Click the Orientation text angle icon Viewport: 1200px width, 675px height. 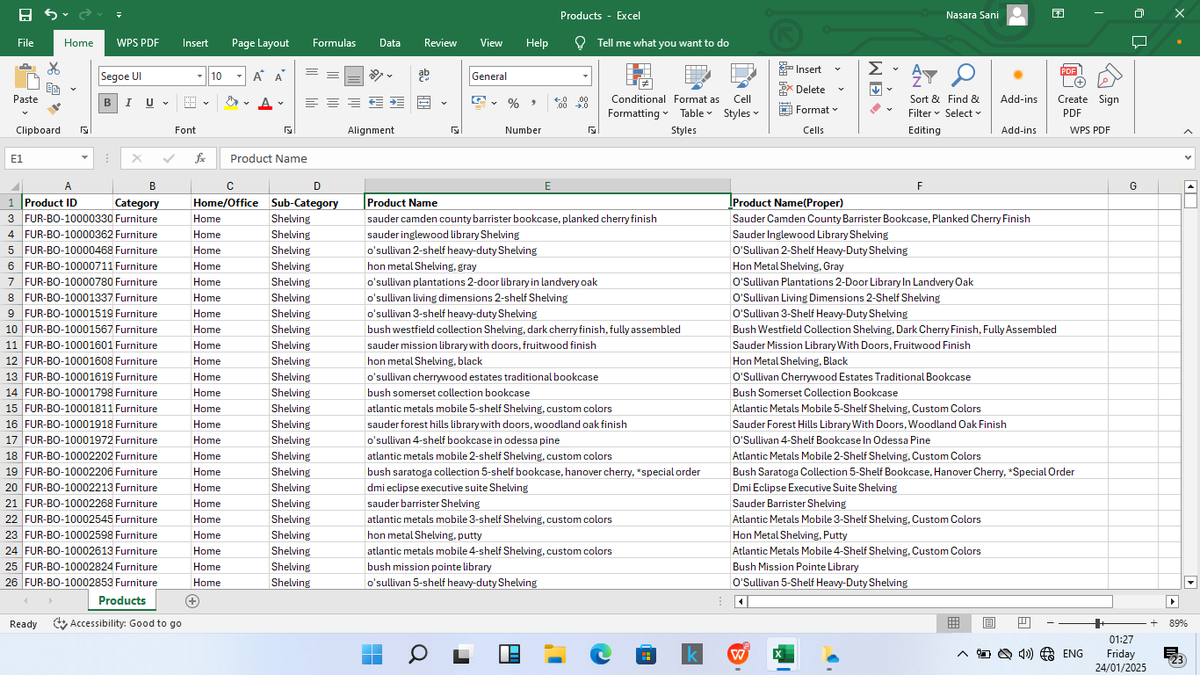coord(377,76)
